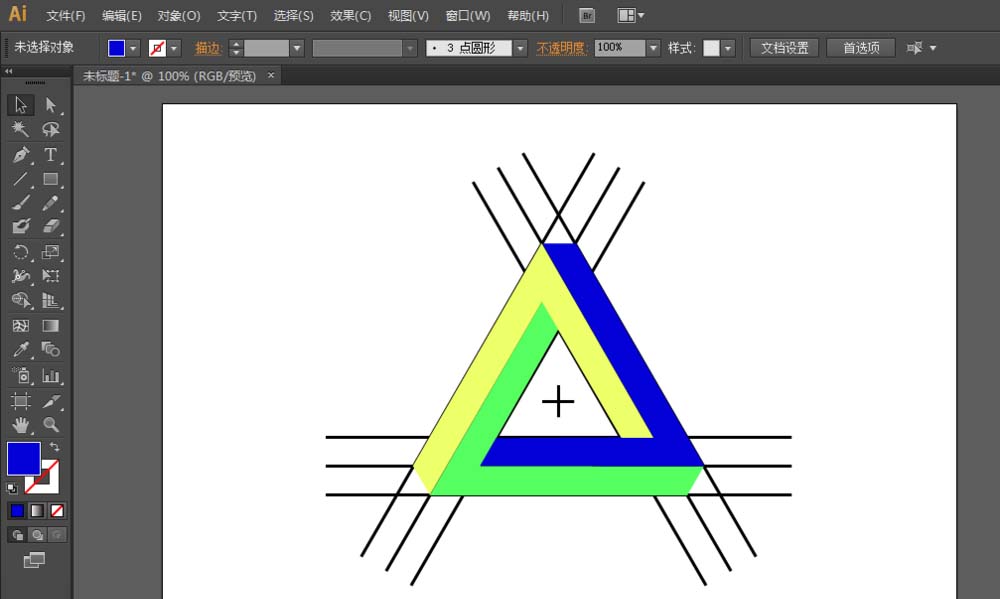Select the Selection tool
1000x599 pixels.
pos(20,104)
